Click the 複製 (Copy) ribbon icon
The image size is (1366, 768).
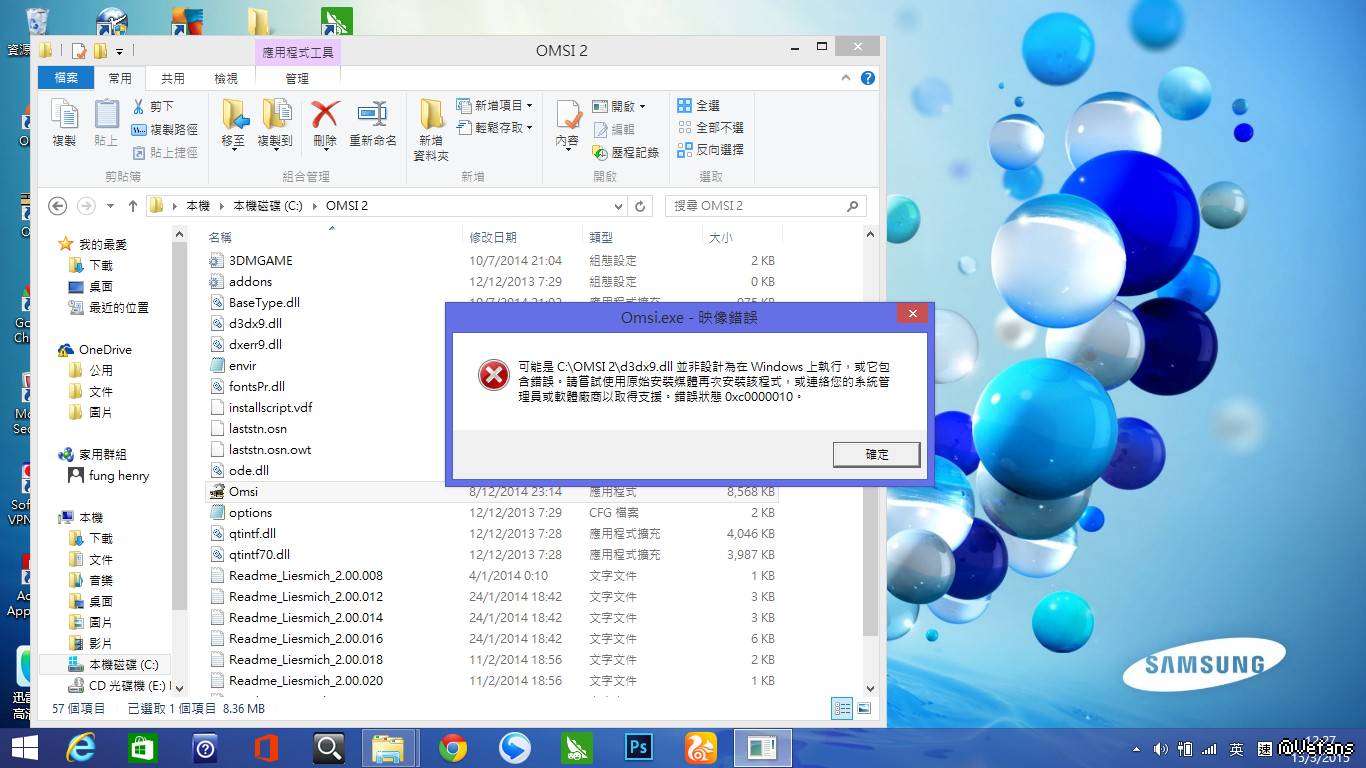click(64, 124)
